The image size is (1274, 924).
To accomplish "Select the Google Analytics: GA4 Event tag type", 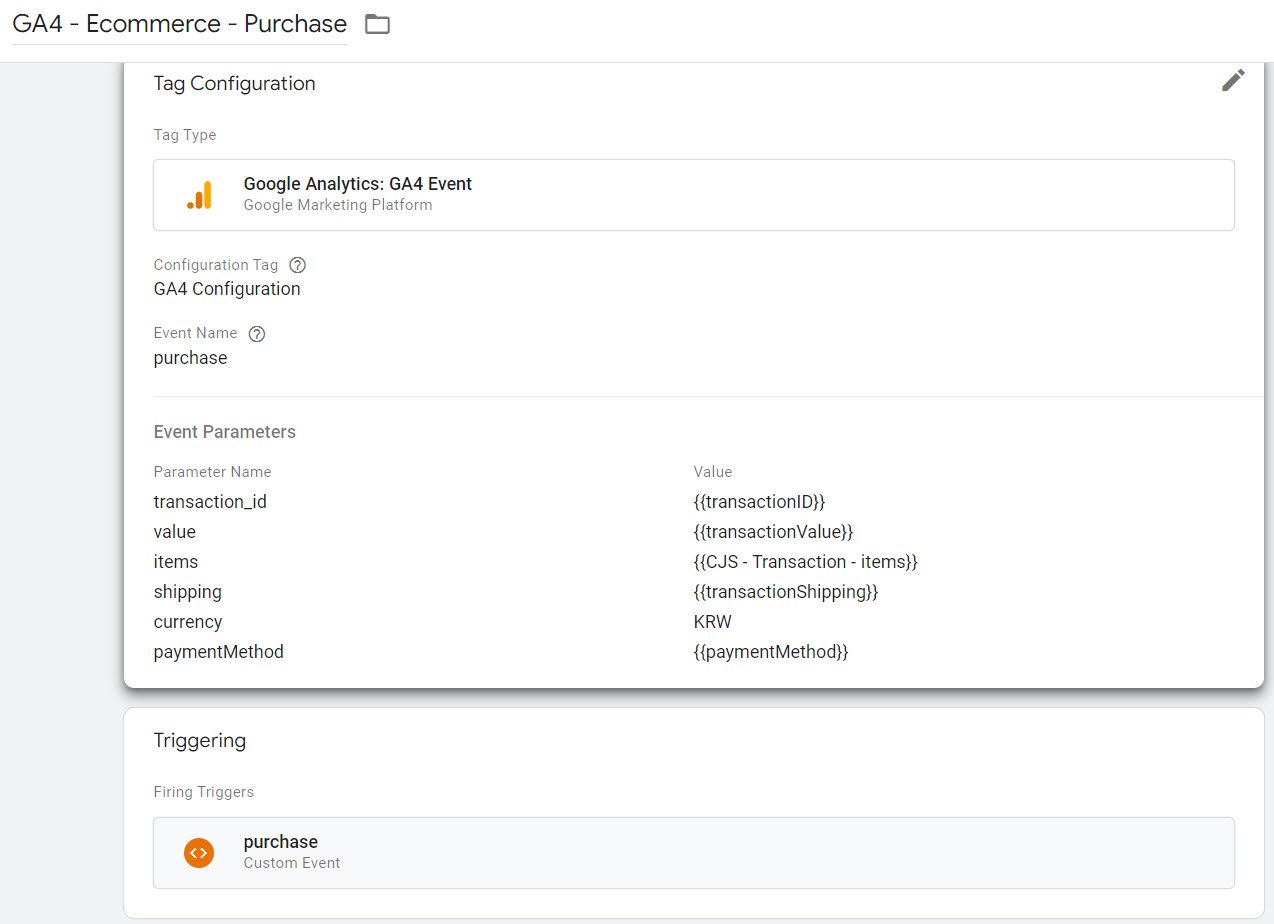I will coord(694,195).
